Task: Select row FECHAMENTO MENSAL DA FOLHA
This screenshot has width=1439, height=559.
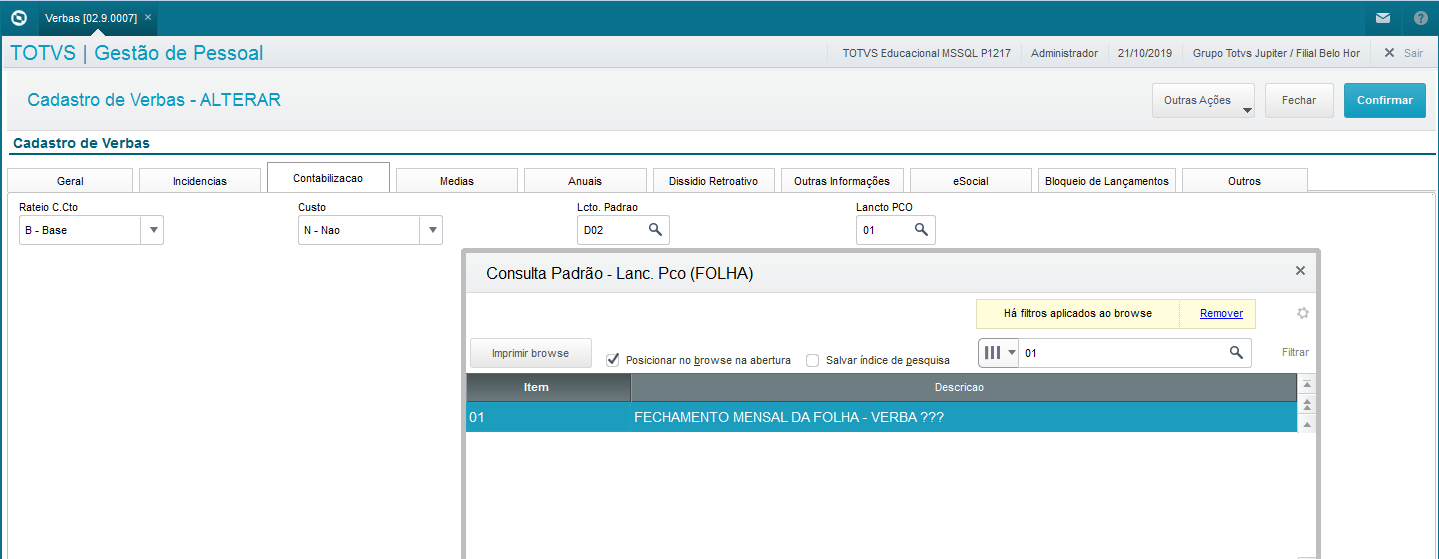Action: [x=881, y=417]
